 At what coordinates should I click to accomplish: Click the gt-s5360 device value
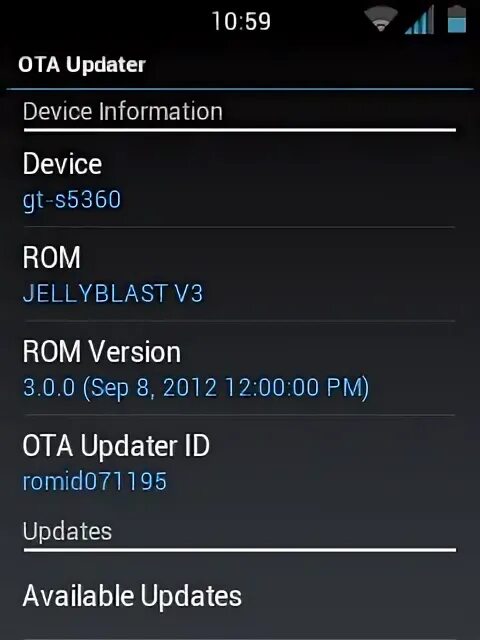point(72,200)
